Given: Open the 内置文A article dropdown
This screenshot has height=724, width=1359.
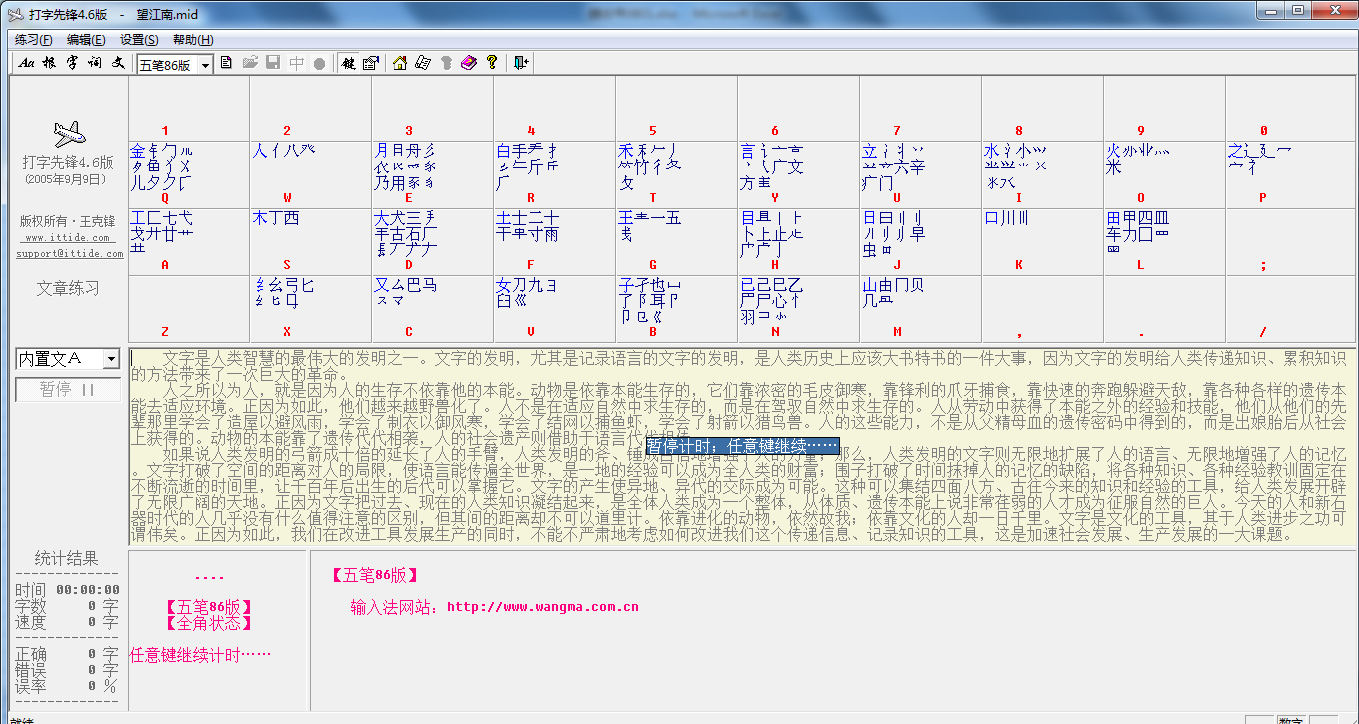Looking at the screenshot, I should tap(110, 359).
